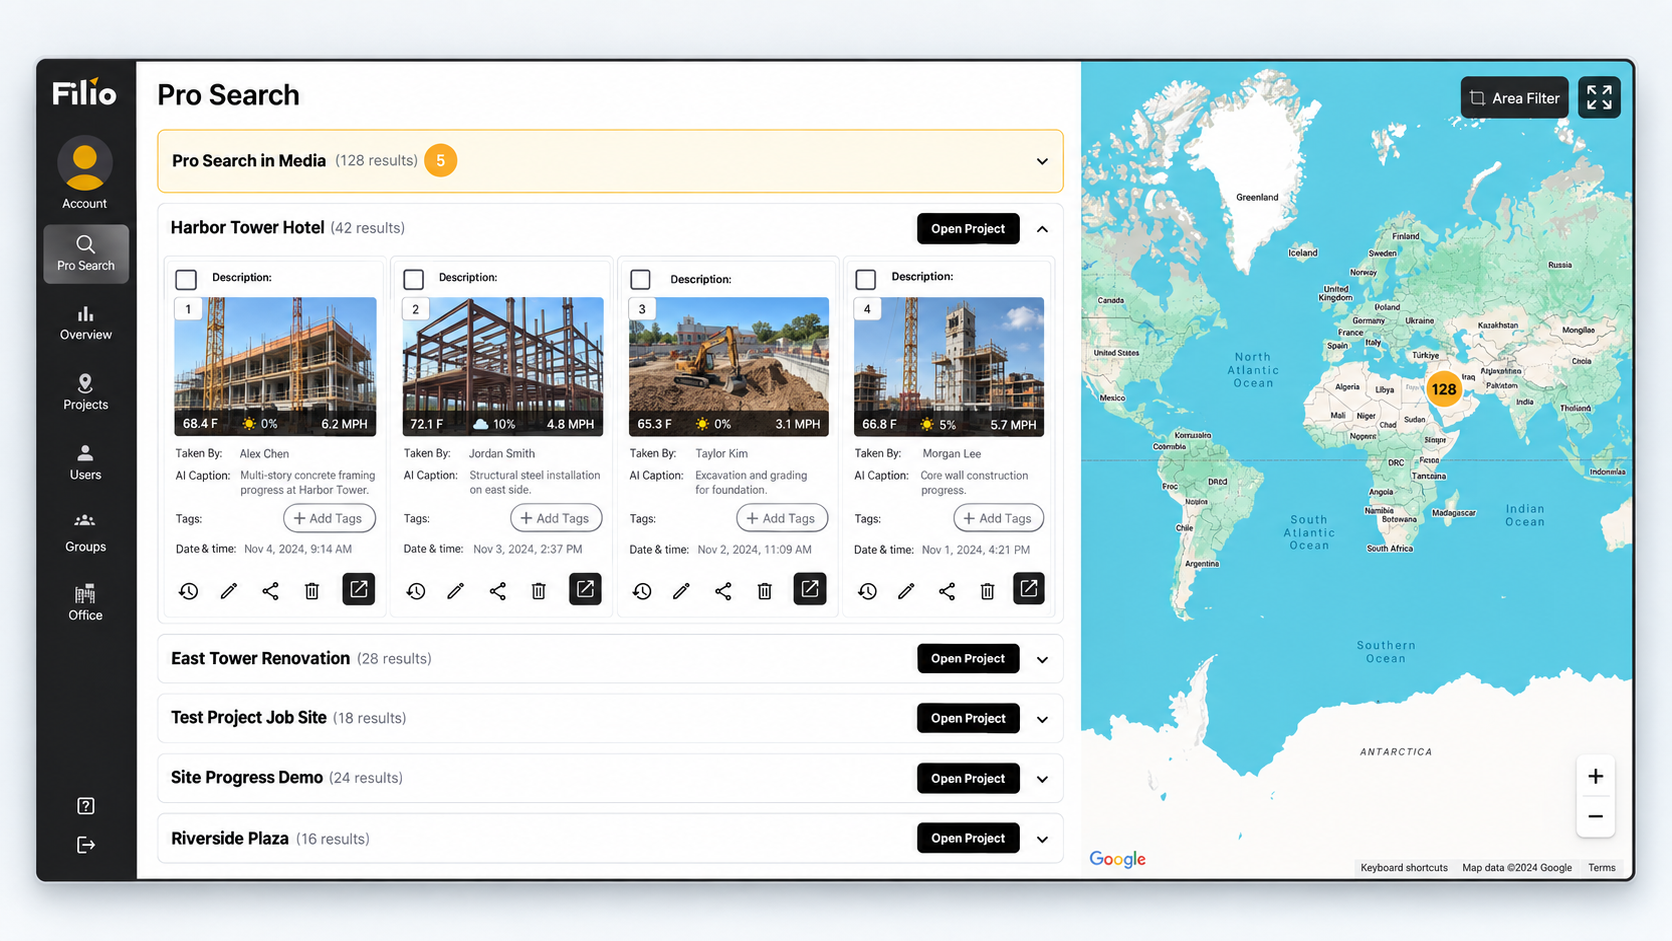Viewport: 1672px width, 941px height.
Task: Open Project for Riverside Plaza
Action: pos(968,838)
